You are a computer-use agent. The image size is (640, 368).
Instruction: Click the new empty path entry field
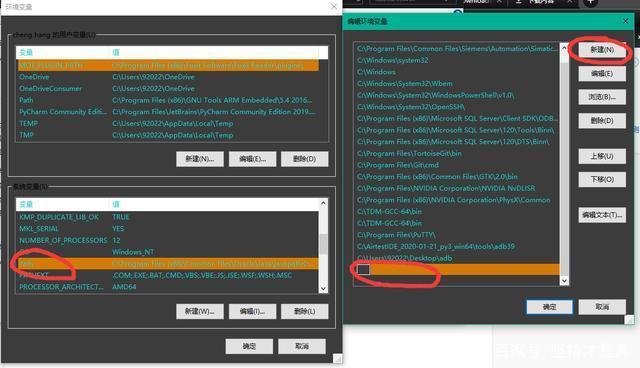[x=457, y=269]
